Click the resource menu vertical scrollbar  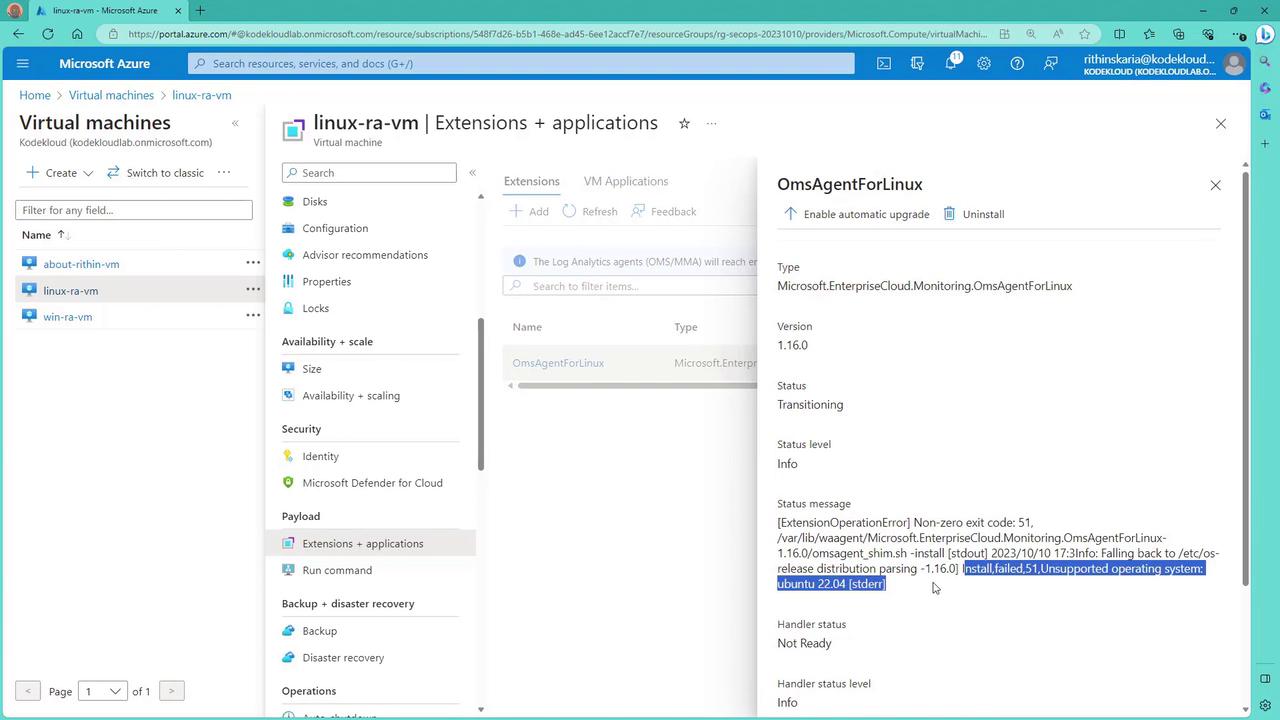tap(481, 394)
